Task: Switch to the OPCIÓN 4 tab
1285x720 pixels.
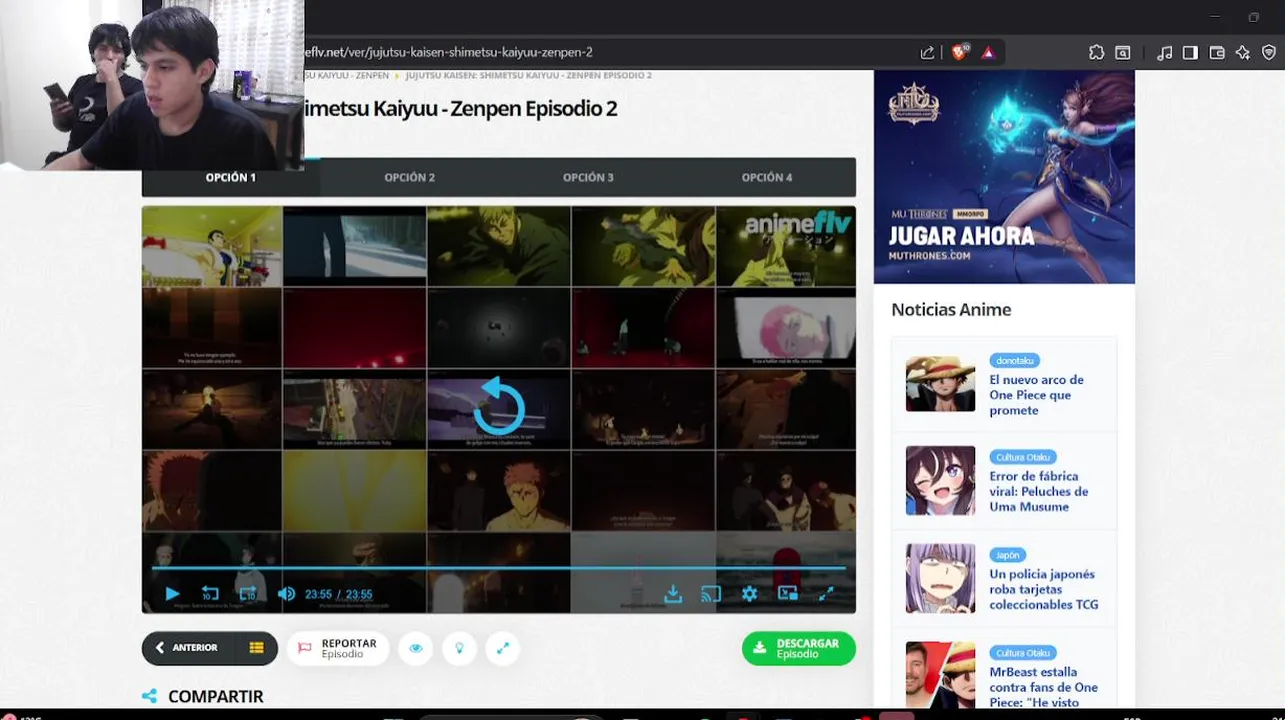Action: tap(767, 177)
